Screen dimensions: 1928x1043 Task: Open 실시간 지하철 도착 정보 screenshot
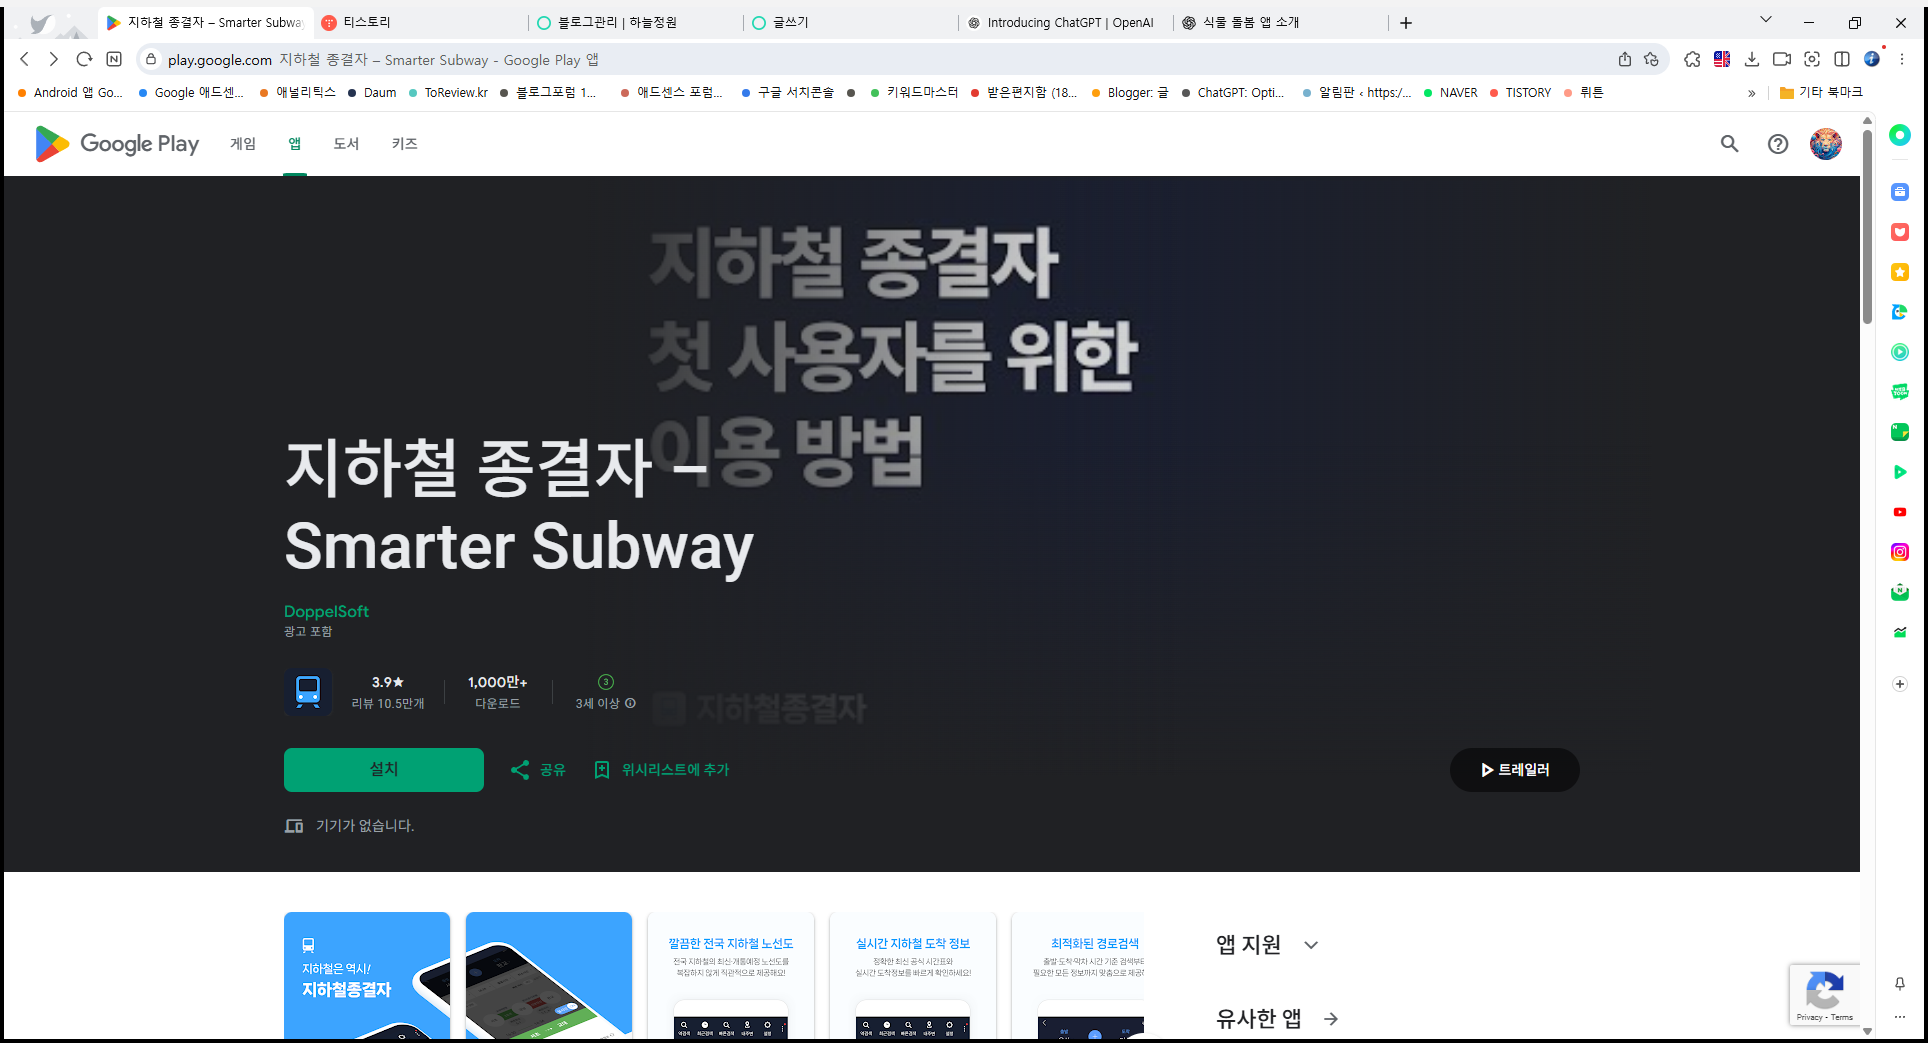(913, 976)
